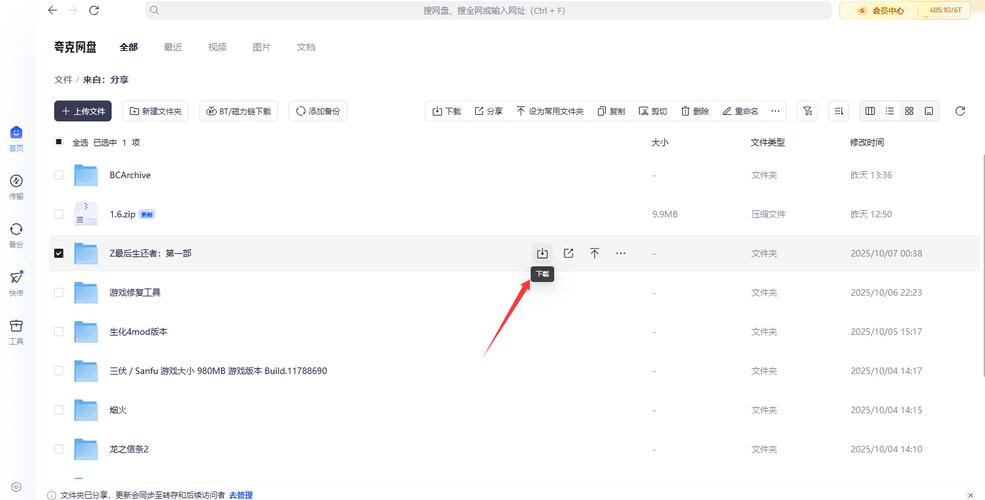Click the 修改时间 column header
985x500 pixels.
tap(867, 143)
